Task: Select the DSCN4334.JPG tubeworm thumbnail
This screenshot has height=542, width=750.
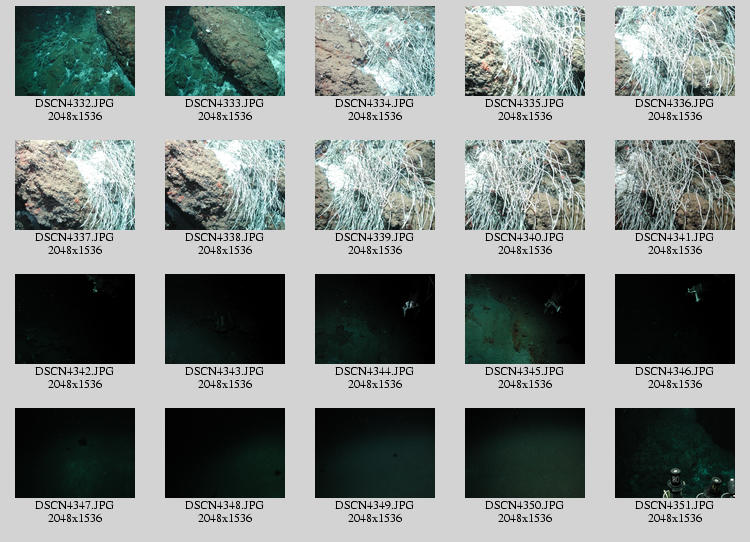Action: click(x=375, y=51)
